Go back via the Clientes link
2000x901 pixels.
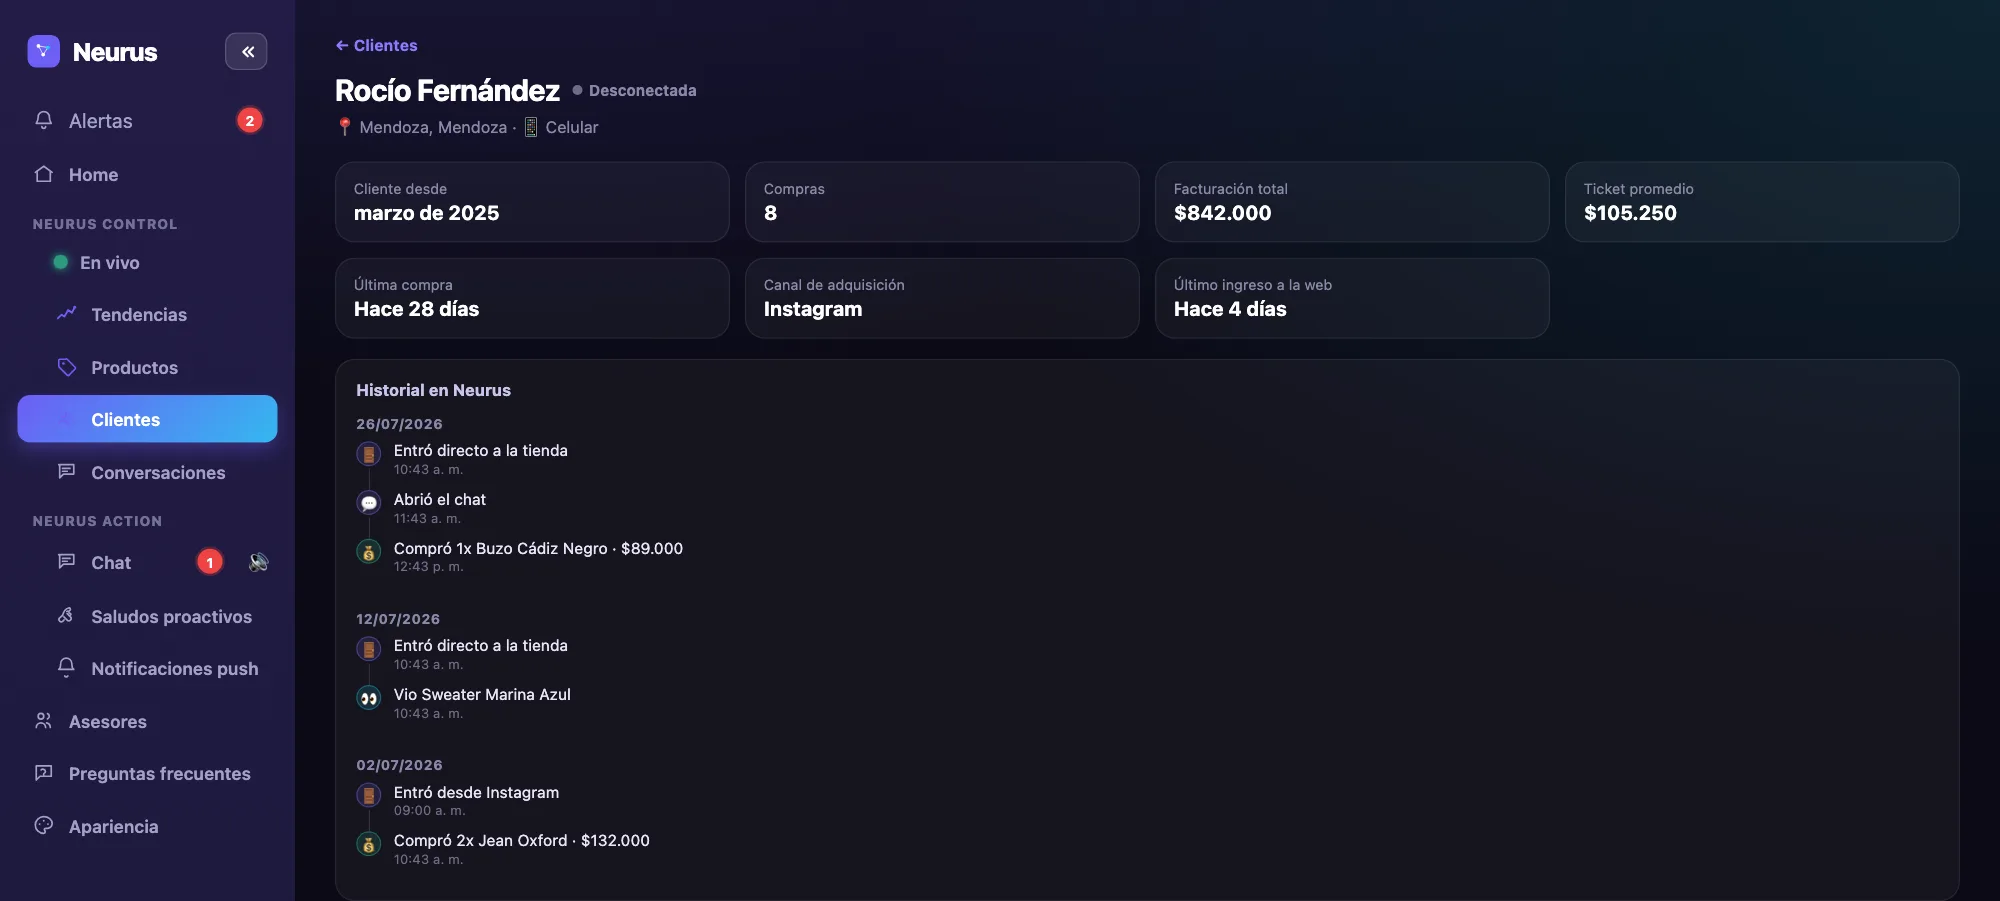[376, 45]
